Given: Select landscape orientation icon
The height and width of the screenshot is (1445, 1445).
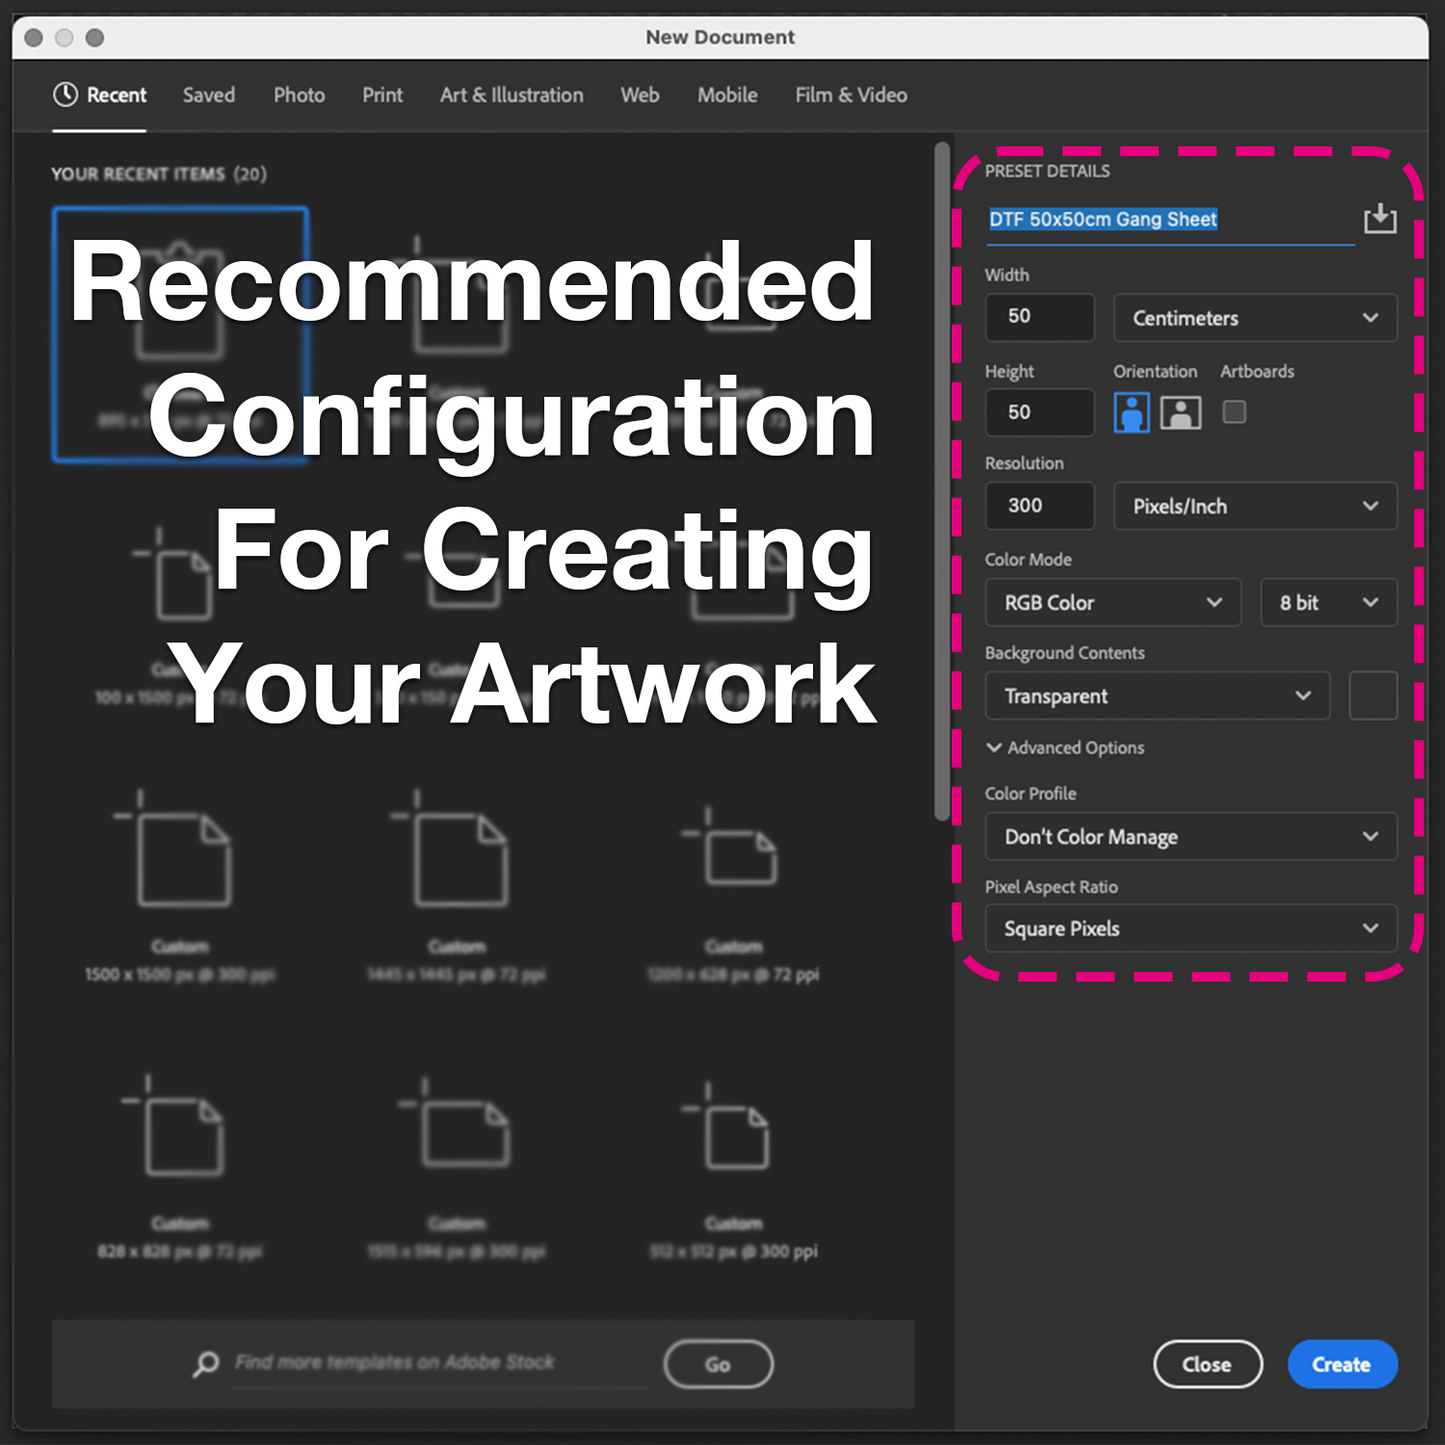Looking at the screenshot, I should (x=1180, y=412).
